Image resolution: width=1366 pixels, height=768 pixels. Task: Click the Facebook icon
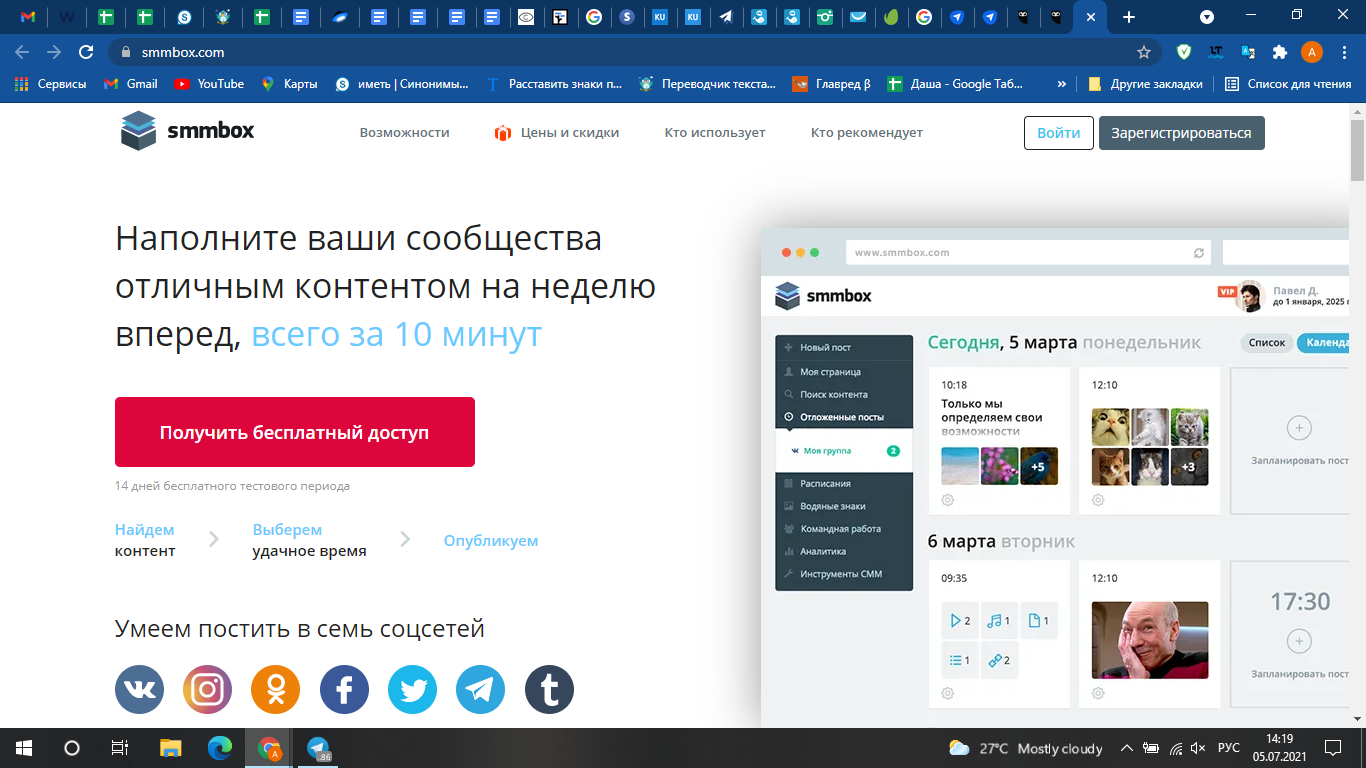click(x=344, y=690)
